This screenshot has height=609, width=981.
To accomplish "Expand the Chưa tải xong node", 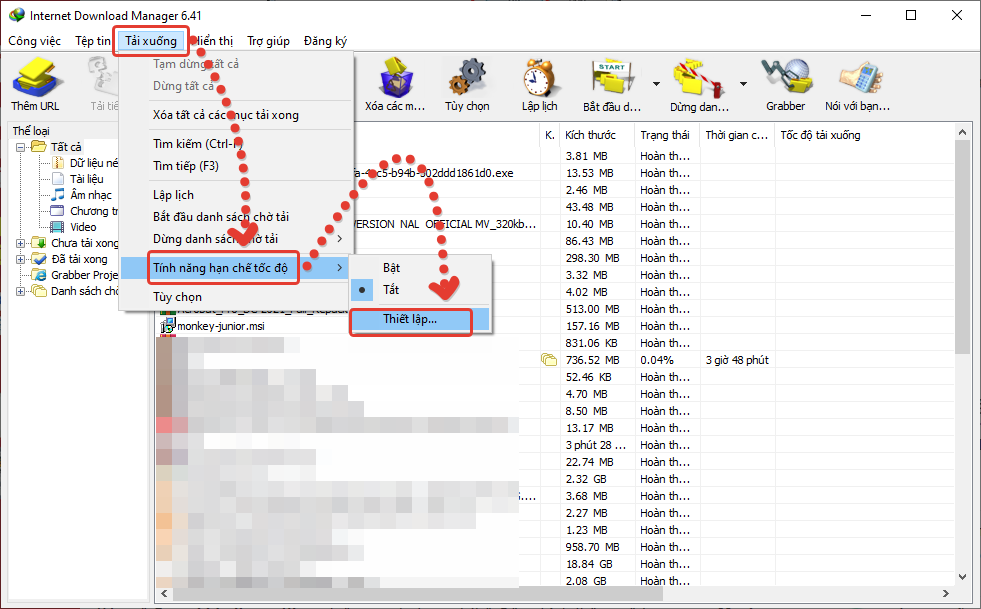I will coord(20,243).
